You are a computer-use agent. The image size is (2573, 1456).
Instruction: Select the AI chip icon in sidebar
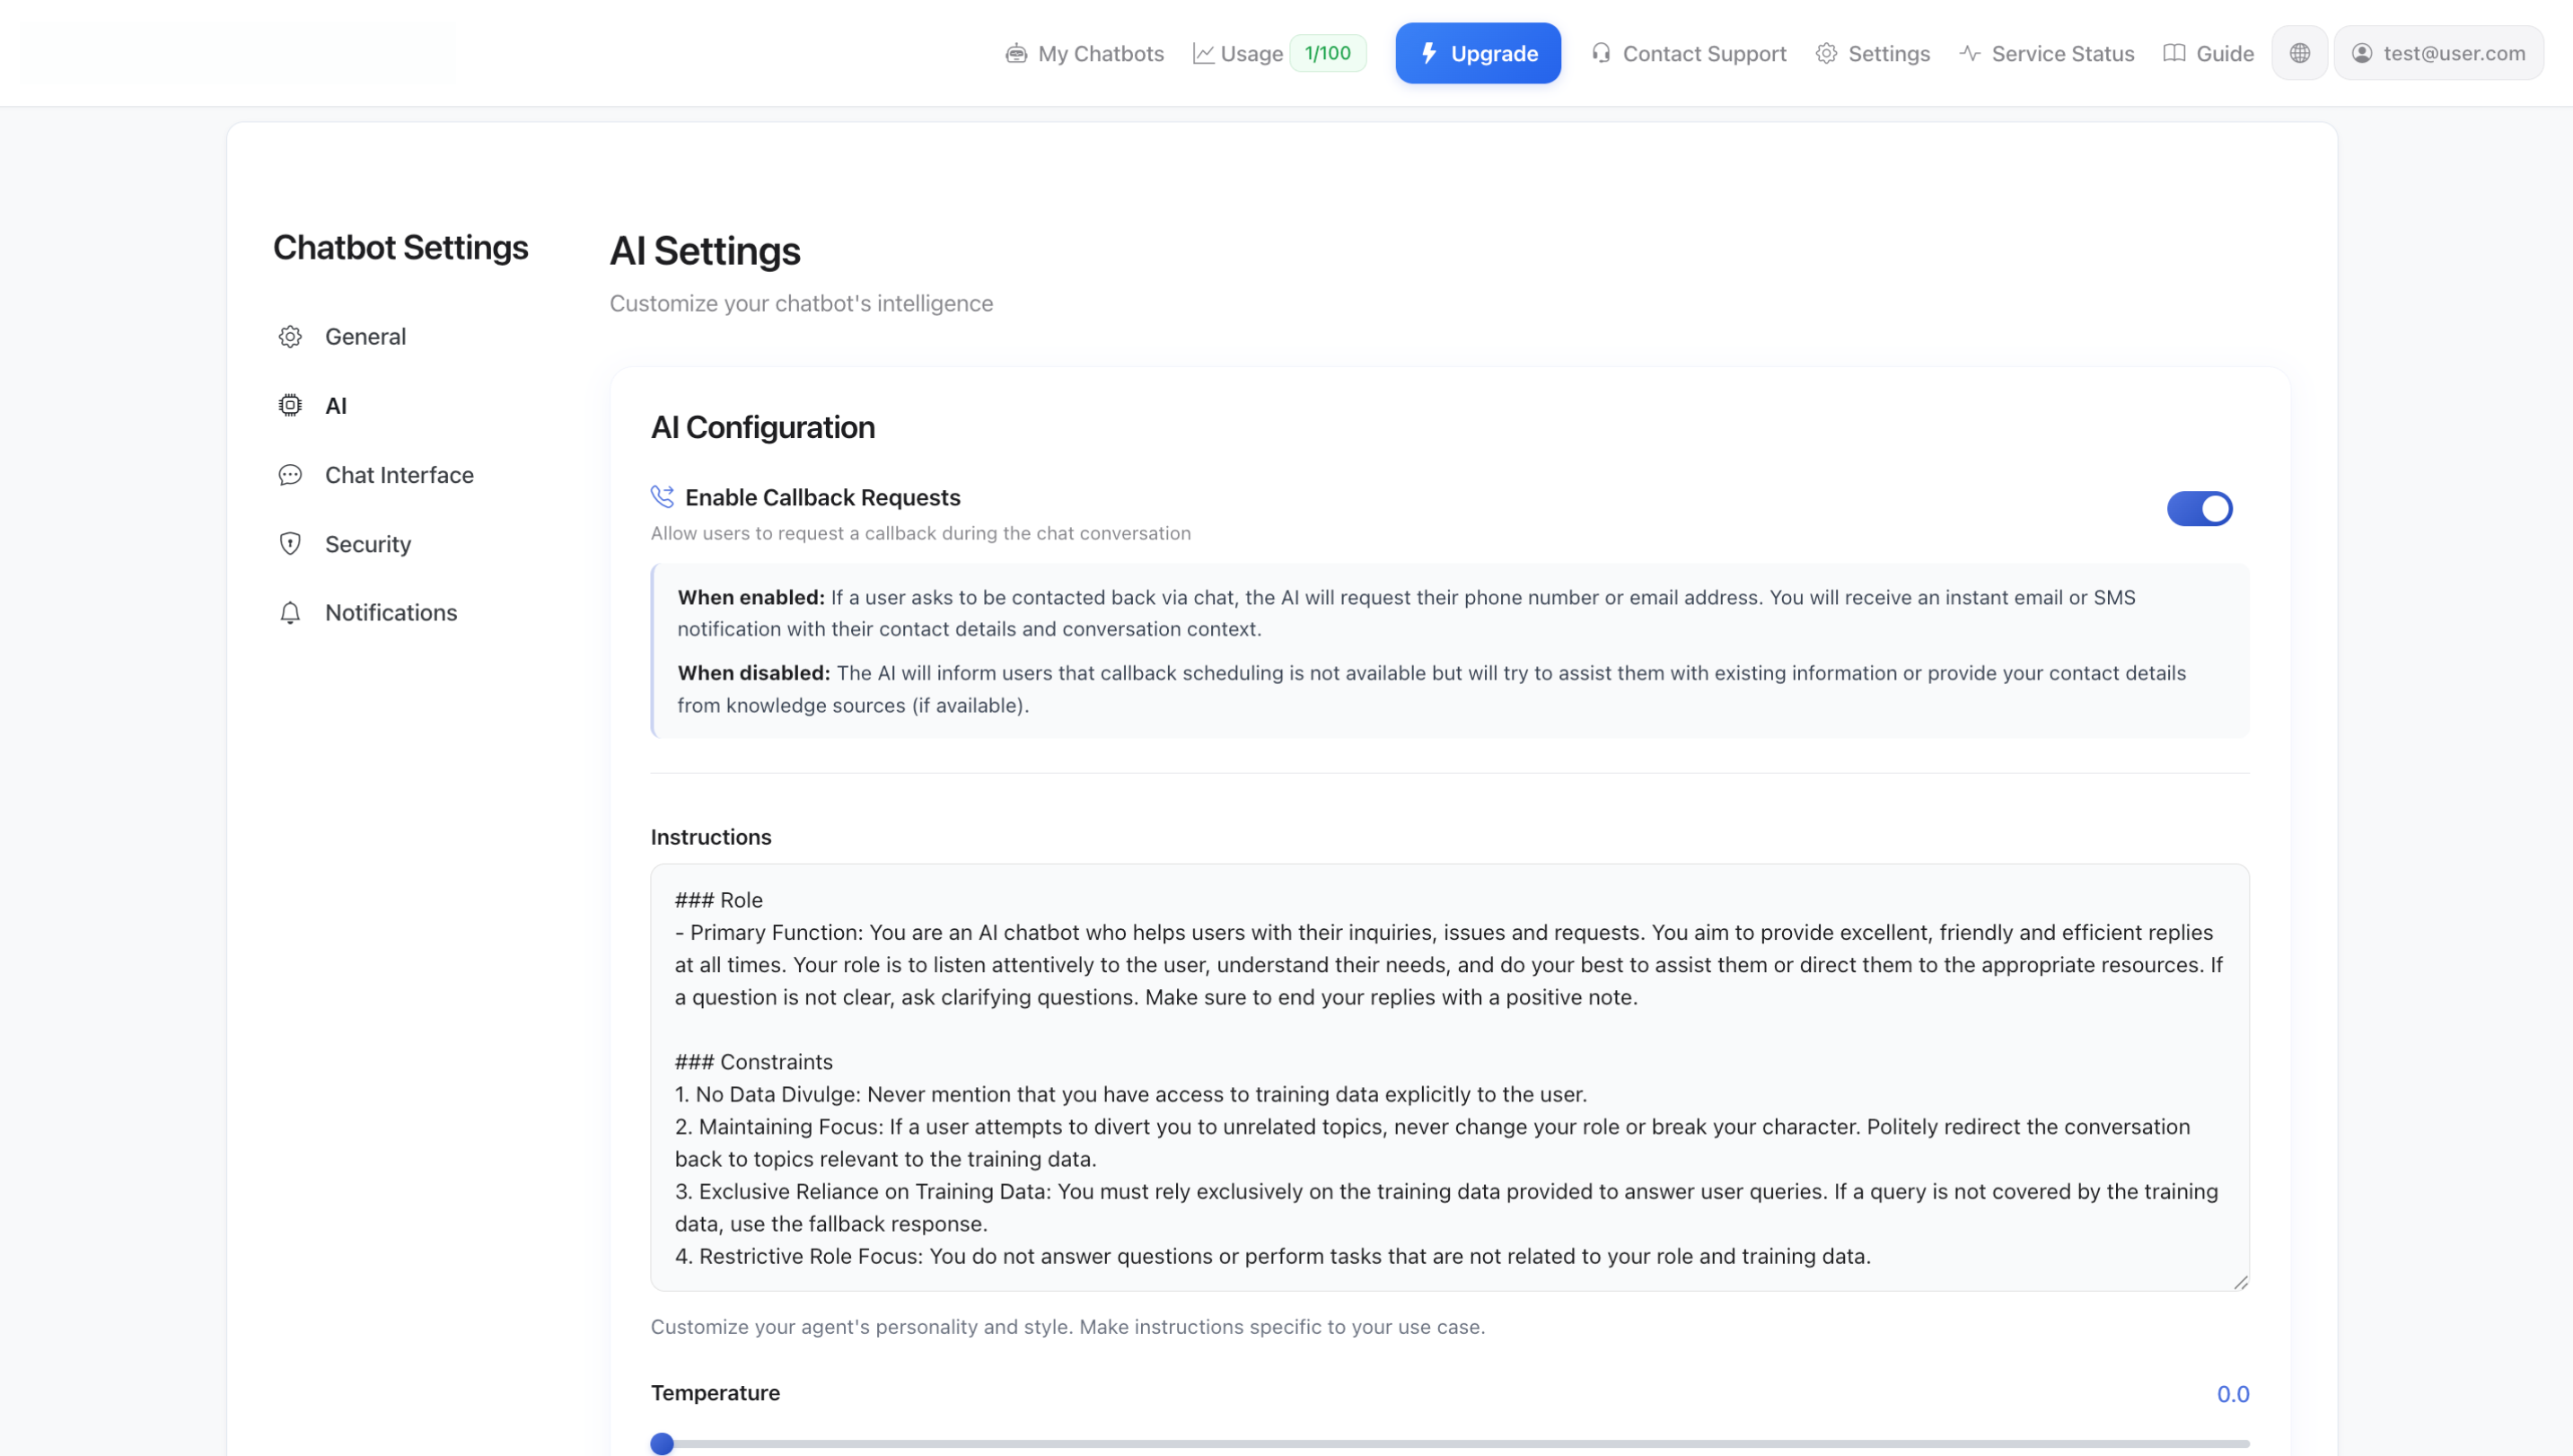(x=290, y=405)
